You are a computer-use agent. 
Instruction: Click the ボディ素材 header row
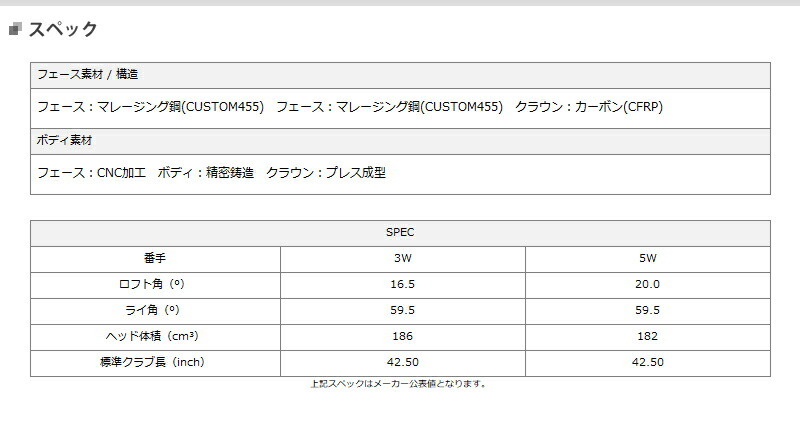pos(401,141)
